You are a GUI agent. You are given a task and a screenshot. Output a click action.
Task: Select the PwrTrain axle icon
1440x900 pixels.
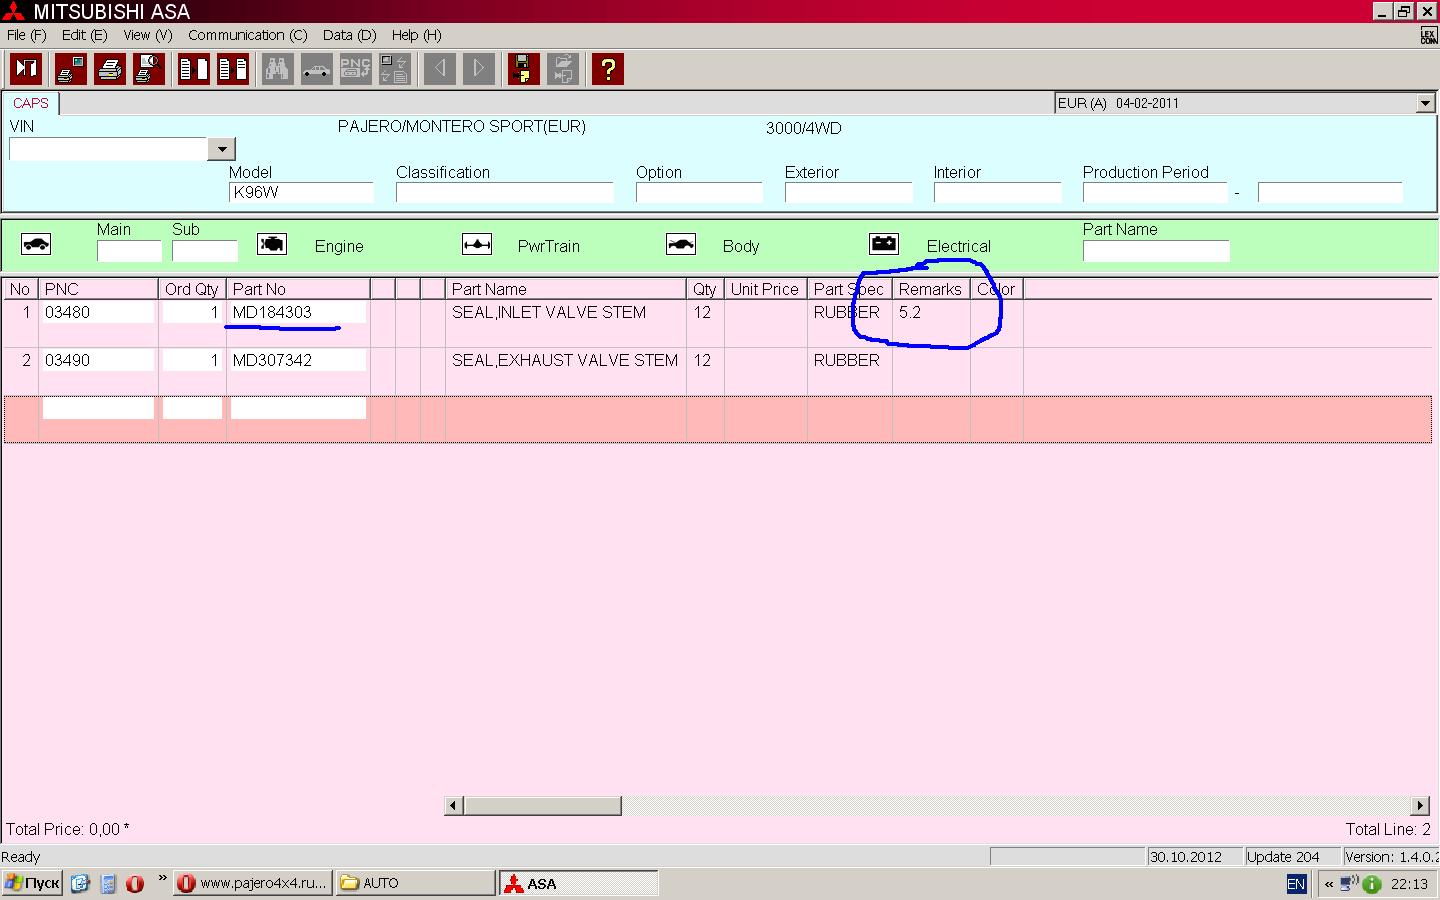coord(477,245)
